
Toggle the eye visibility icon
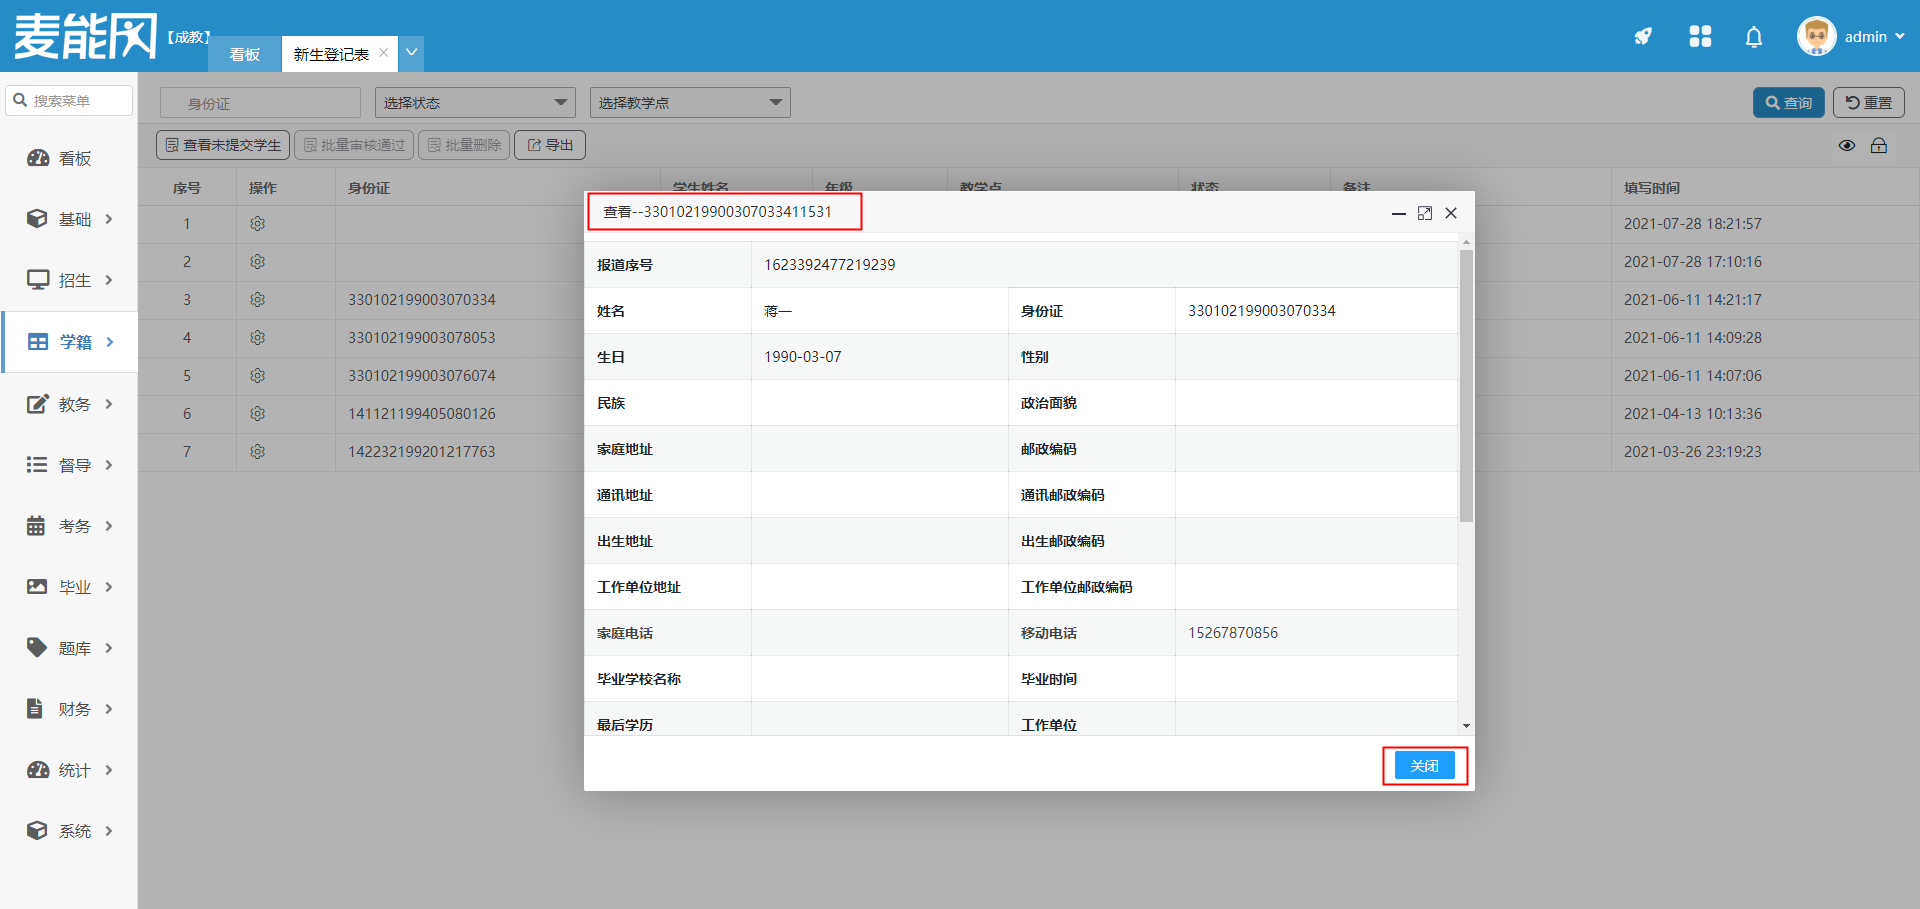(x=1847, y=146)
